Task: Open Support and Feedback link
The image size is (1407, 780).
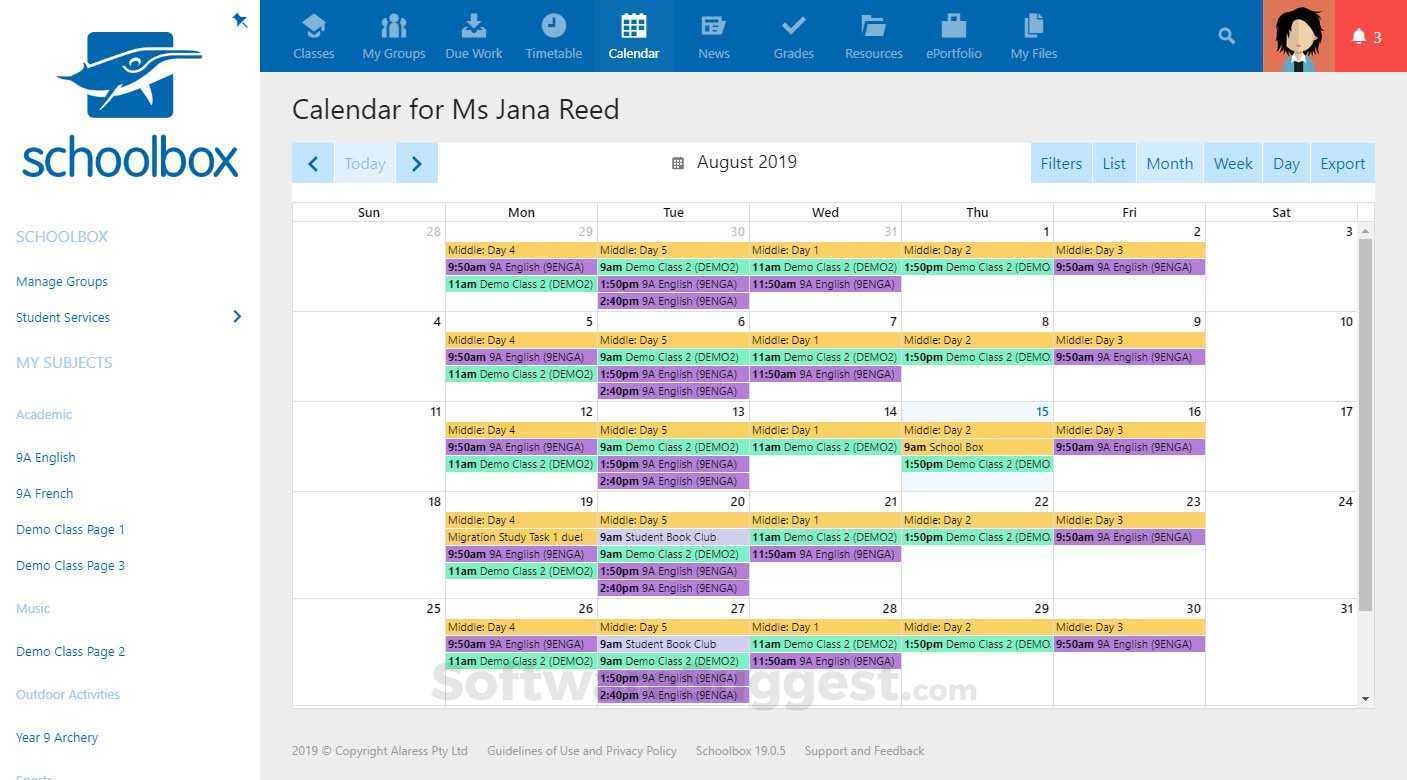Action: coord(864,750)
